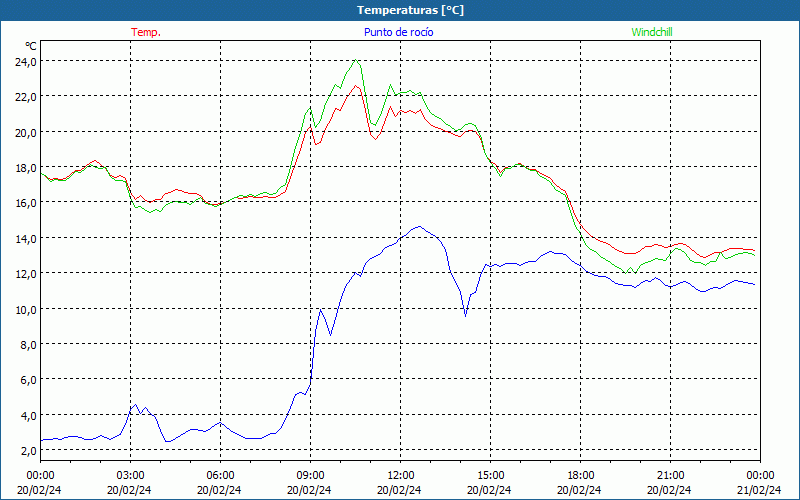Click the 18,0 y-axis value
The image size is (800, 500).
tap(26, 167)
